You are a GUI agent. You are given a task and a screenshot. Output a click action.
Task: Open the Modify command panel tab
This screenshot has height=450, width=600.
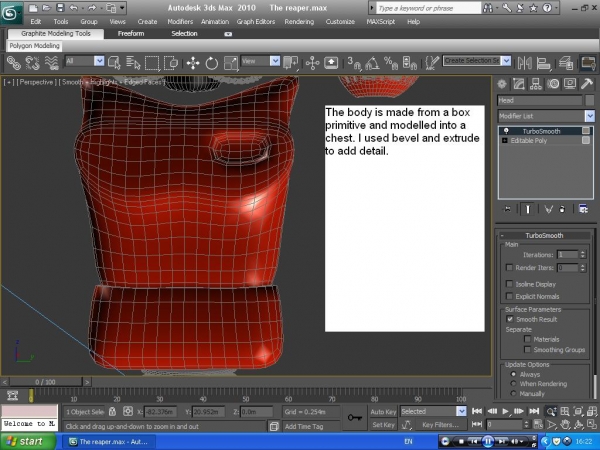point(519,84)
